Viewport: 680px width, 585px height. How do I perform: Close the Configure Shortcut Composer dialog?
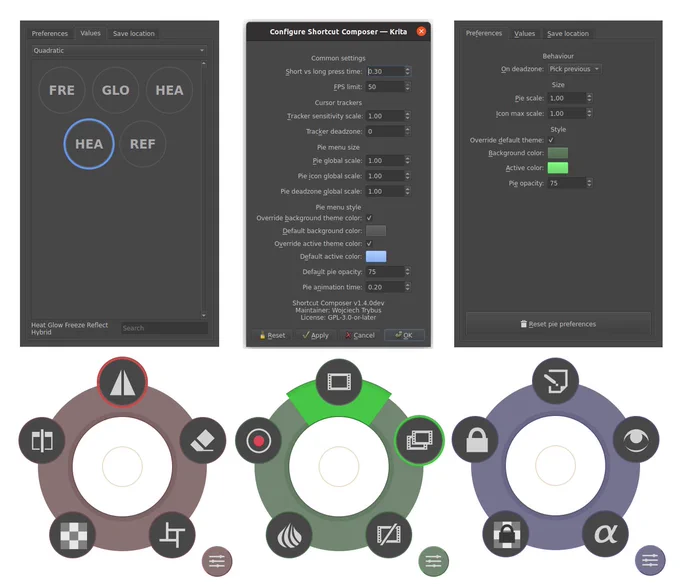pyautogui.click(x=421, y=31)
